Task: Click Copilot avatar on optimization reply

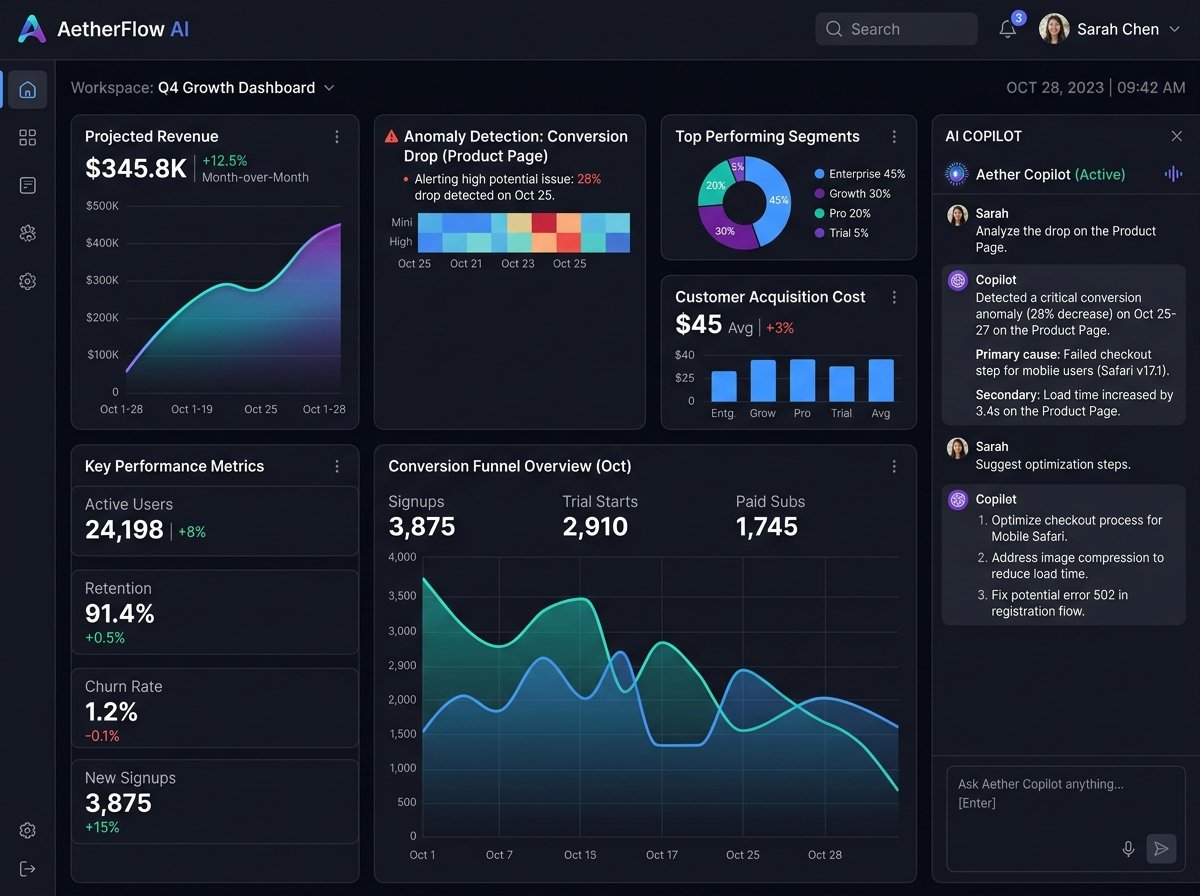Action: pos(958,500)
